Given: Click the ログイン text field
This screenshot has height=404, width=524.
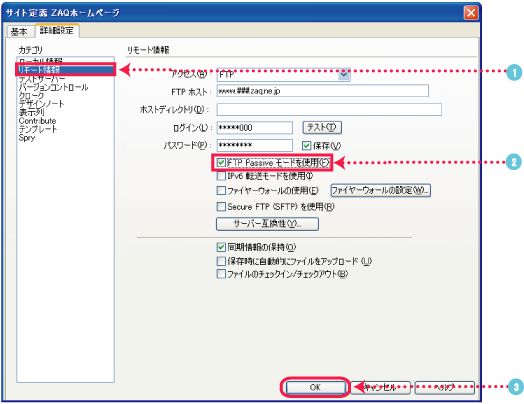Looking at the screenshot, I should coord(255,128).
